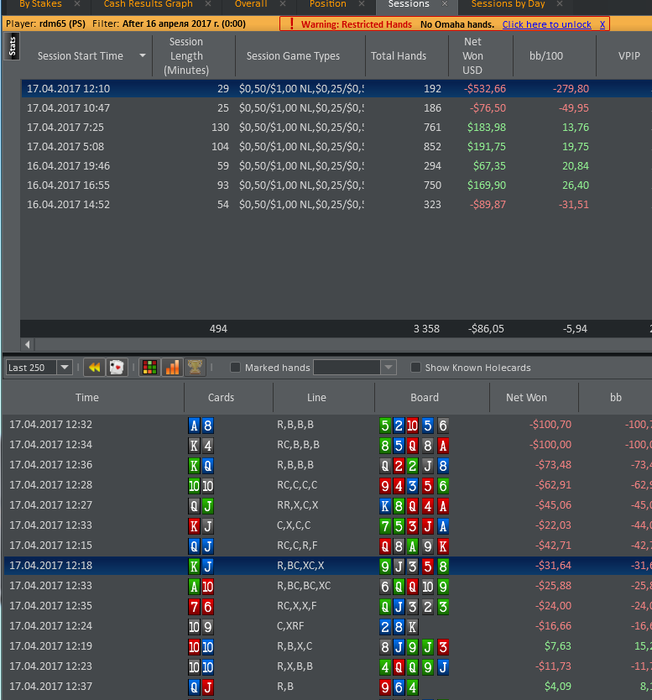This screenshot has width=652, height=700.
Task: Open the Last 250 hands dropdown
Action: coord(65,368)
